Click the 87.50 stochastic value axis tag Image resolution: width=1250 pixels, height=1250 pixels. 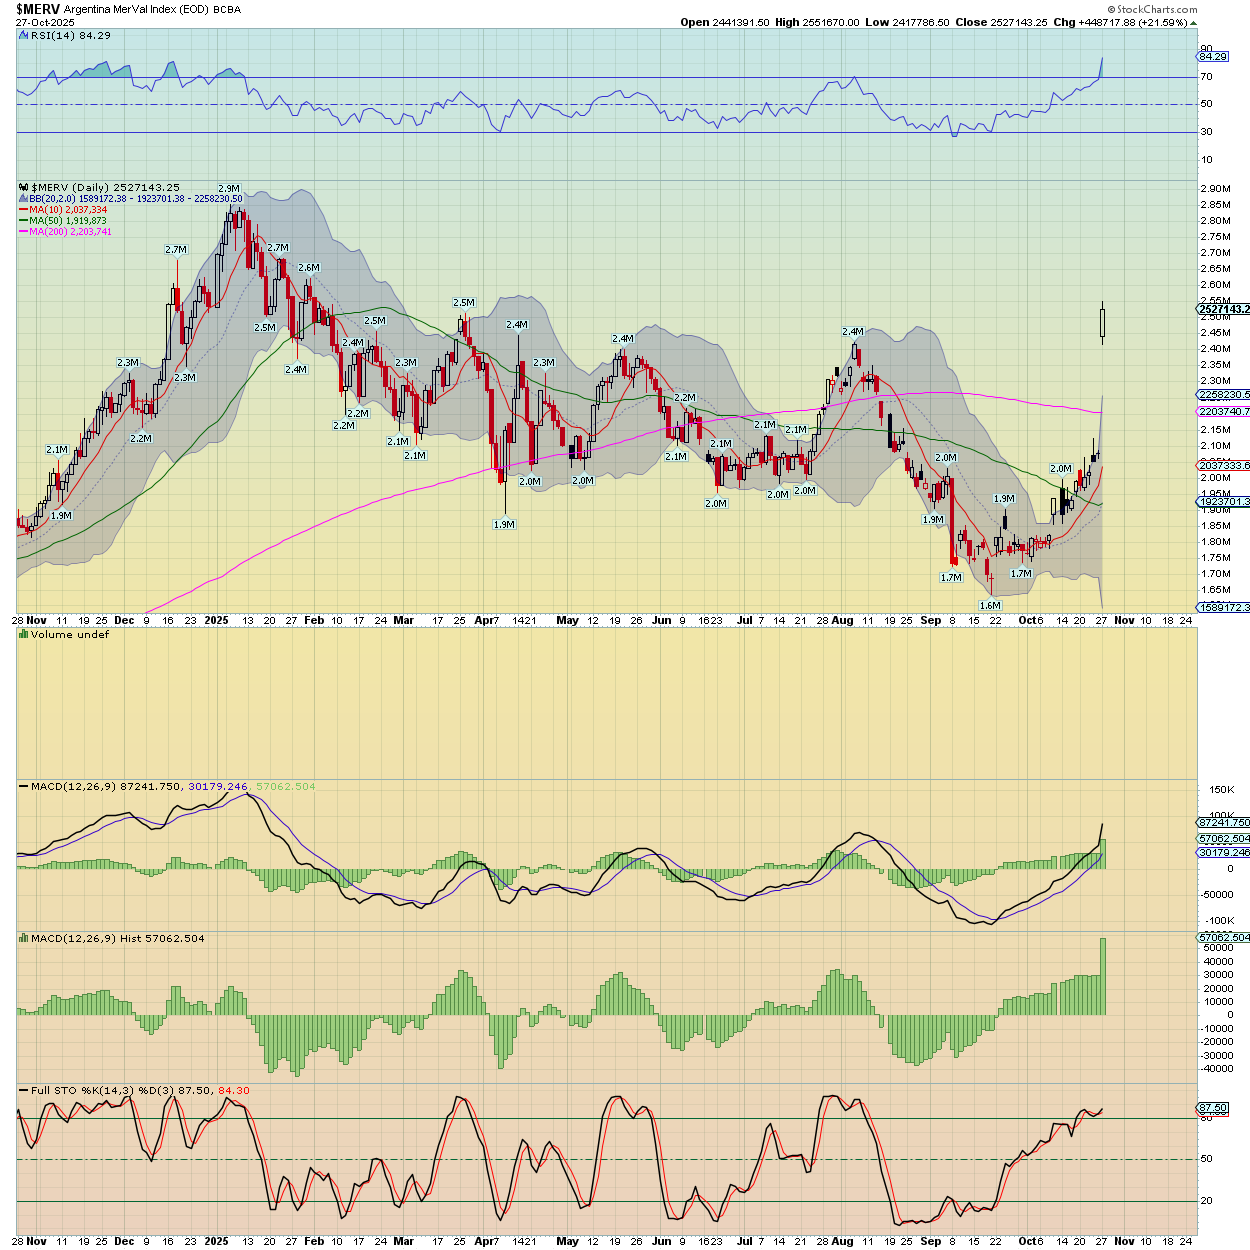point(1212,1108)
